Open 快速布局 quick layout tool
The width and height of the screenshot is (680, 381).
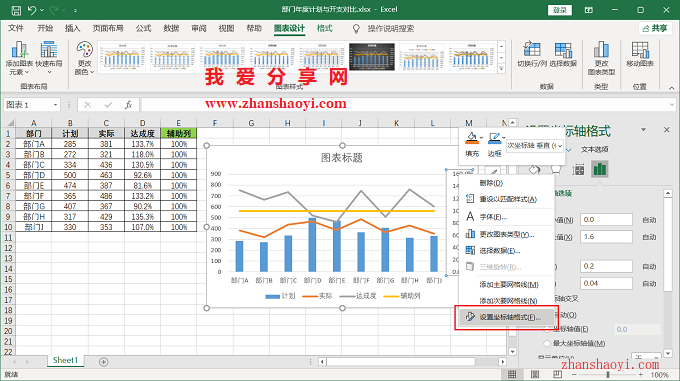click(49, 58)
